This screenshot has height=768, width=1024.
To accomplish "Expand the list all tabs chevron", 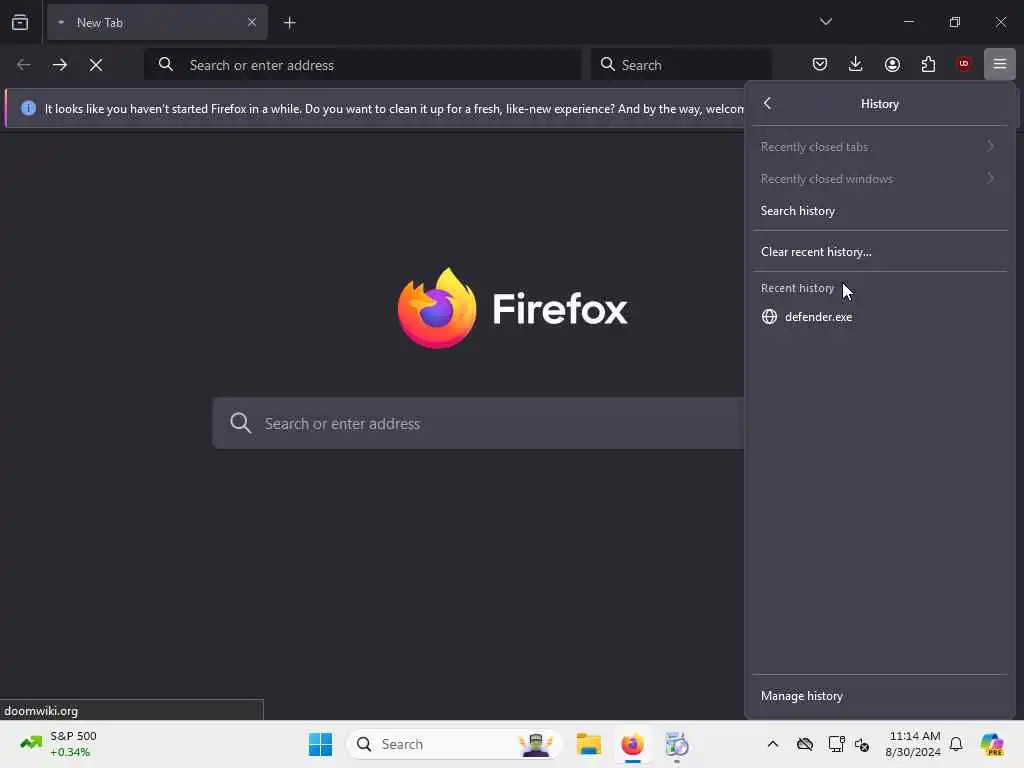I will (825, 22).
